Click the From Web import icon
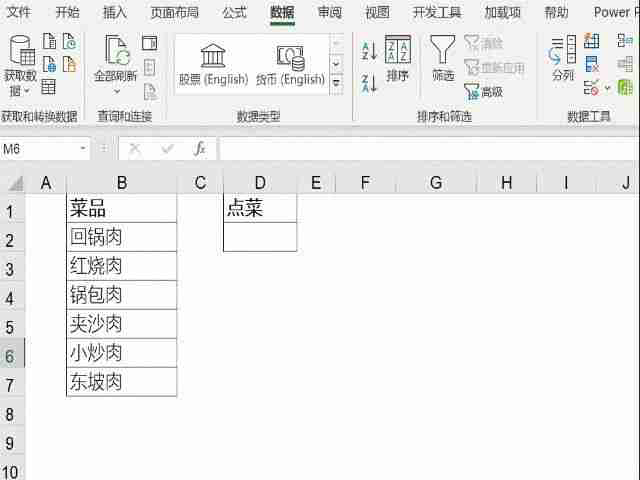 click(49, 64)
